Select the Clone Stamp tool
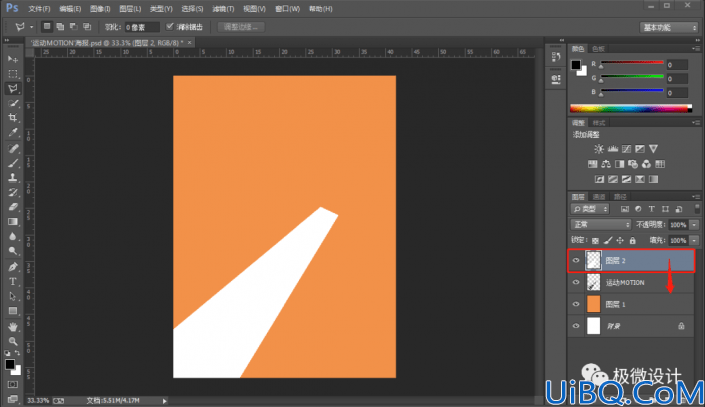705x407 pixels. point(13,177)
